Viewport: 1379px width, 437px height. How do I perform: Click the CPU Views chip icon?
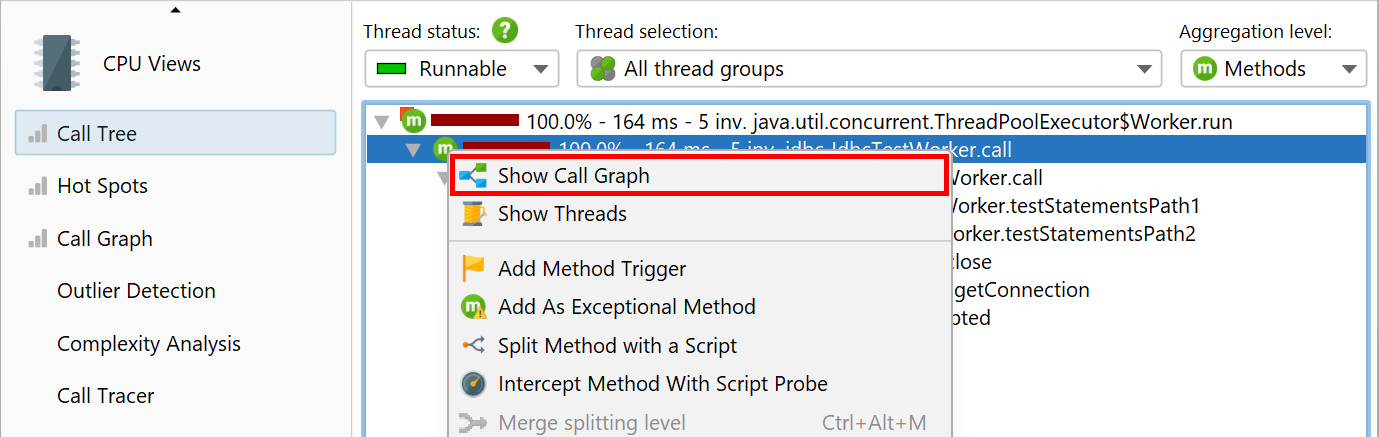[x=57, y=64]
